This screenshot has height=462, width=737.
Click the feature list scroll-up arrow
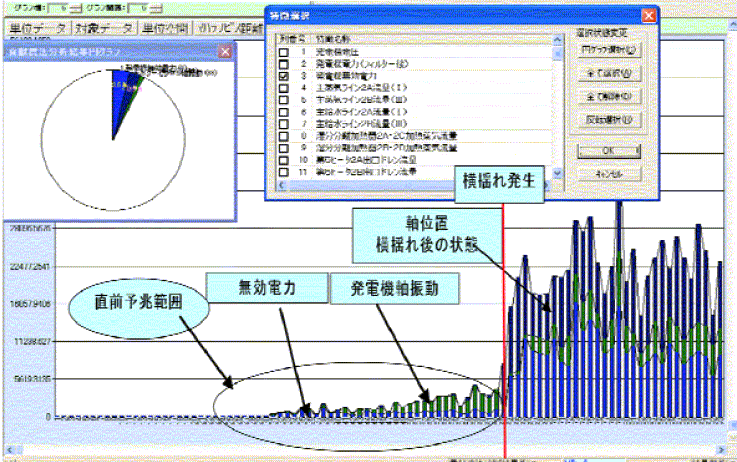tap(557, 40)
